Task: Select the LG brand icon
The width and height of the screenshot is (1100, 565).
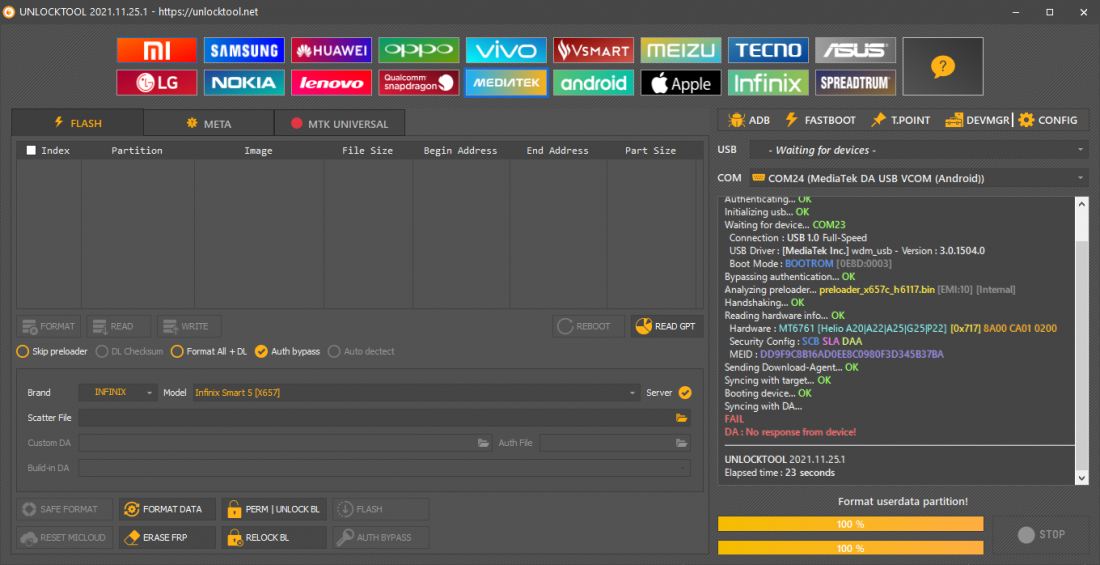Action: coord(156,83)
